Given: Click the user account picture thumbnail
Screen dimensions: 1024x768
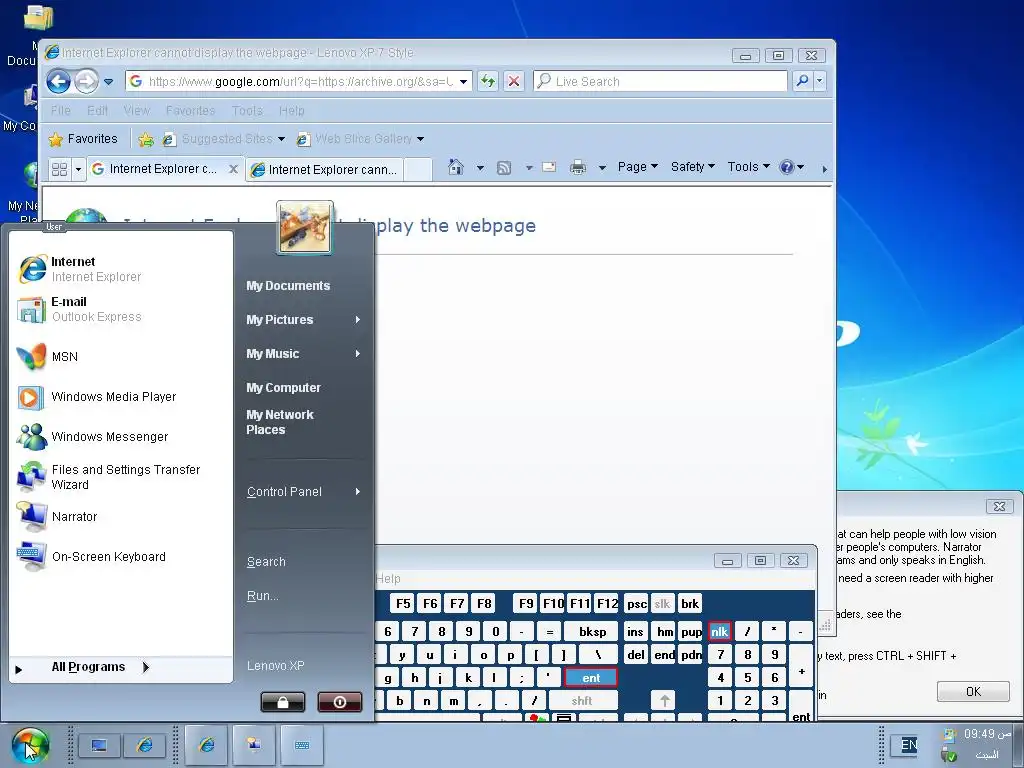Looking at the screenshot, I should click(x=305, y=227).
